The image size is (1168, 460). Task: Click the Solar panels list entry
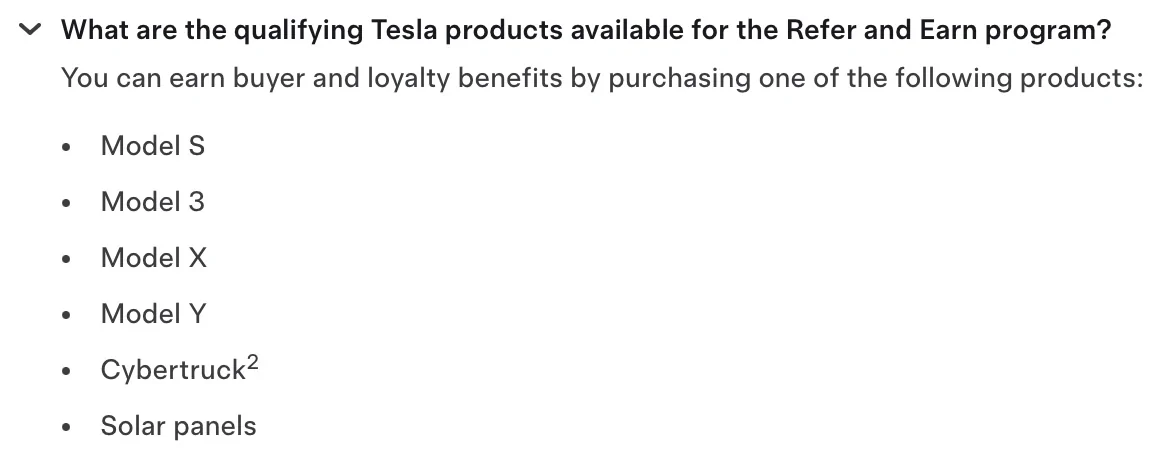coord(179,426)
